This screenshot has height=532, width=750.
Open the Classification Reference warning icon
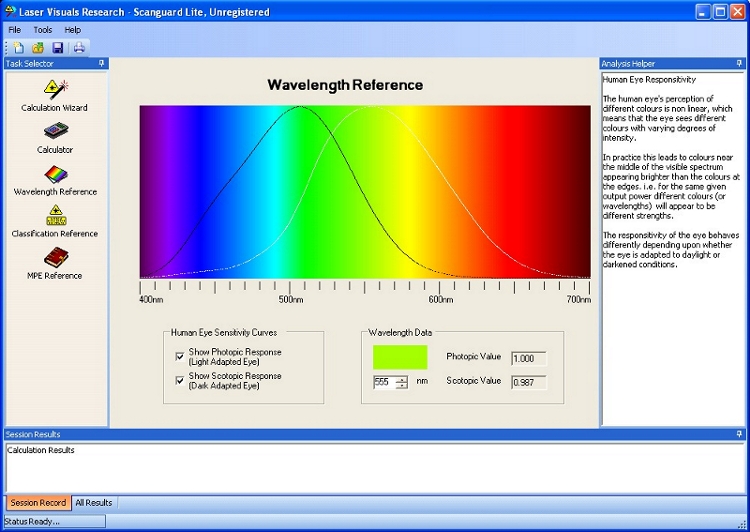coord(56,215)
